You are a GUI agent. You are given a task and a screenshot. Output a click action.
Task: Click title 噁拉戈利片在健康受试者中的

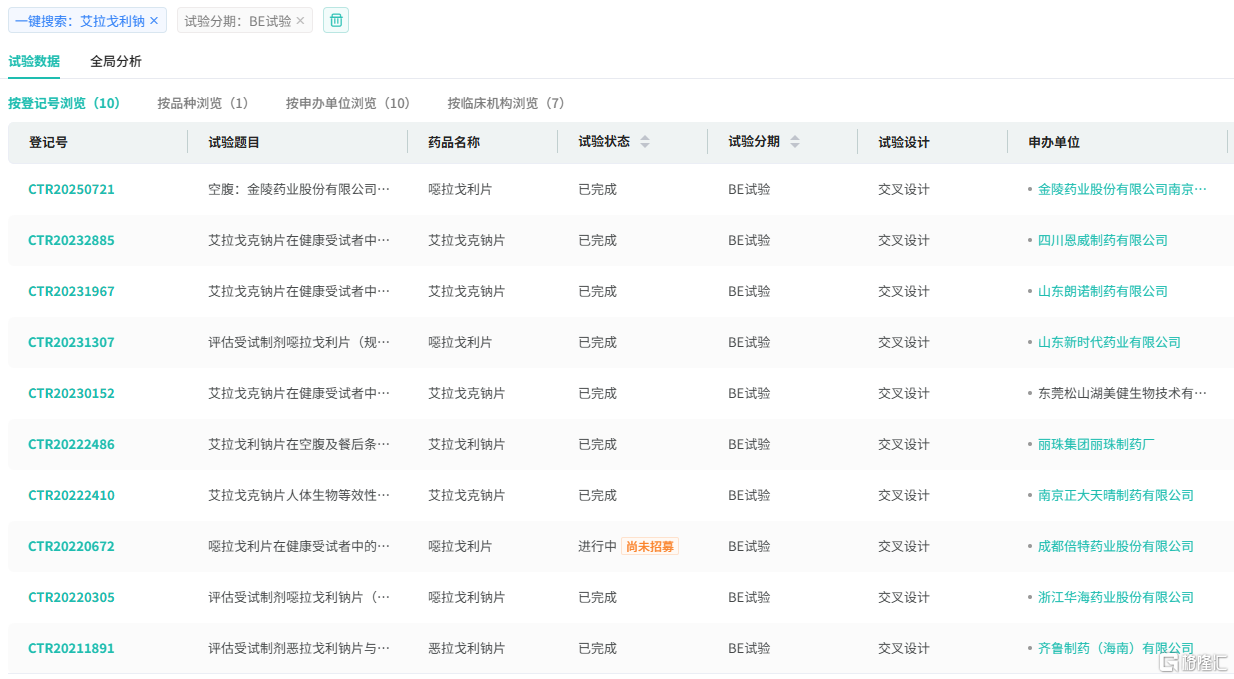pyautogui.click(x=299, y=546)
